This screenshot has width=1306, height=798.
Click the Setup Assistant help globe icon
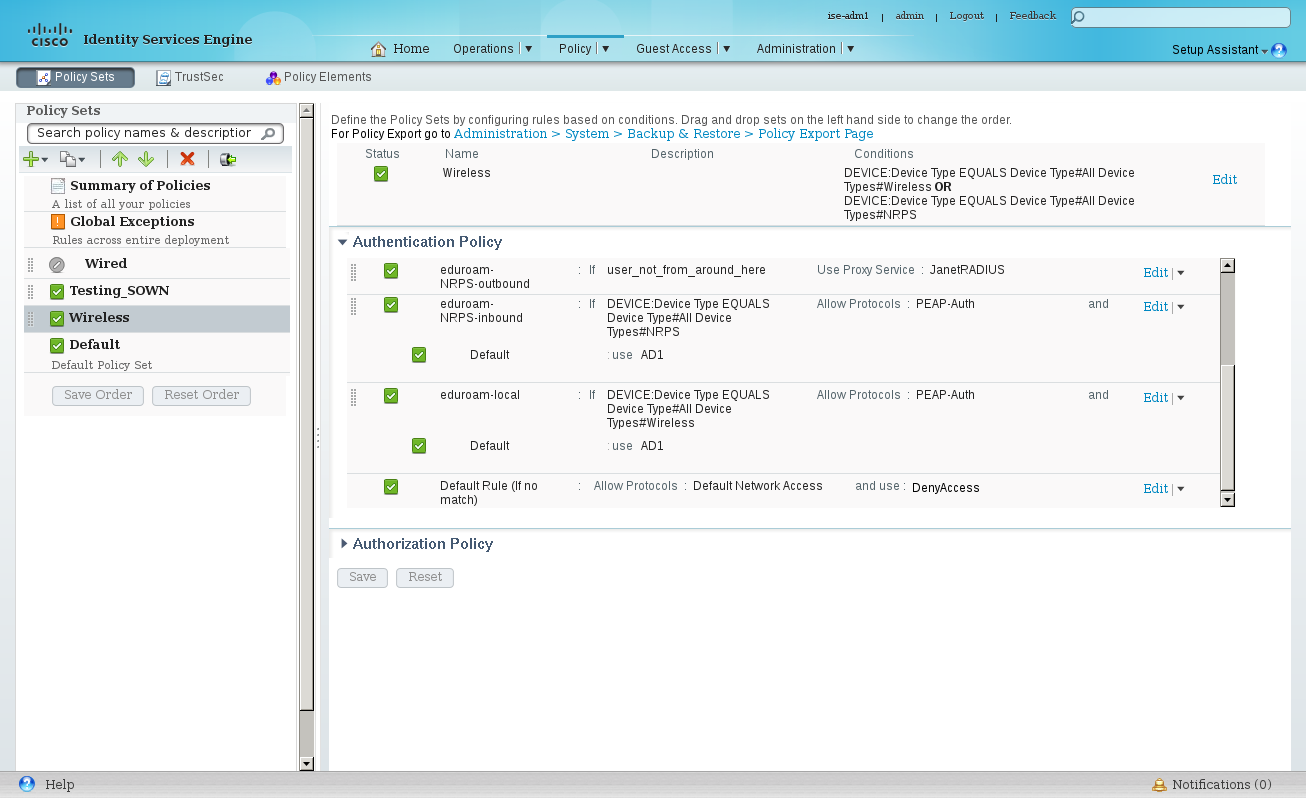(1279, 50)
